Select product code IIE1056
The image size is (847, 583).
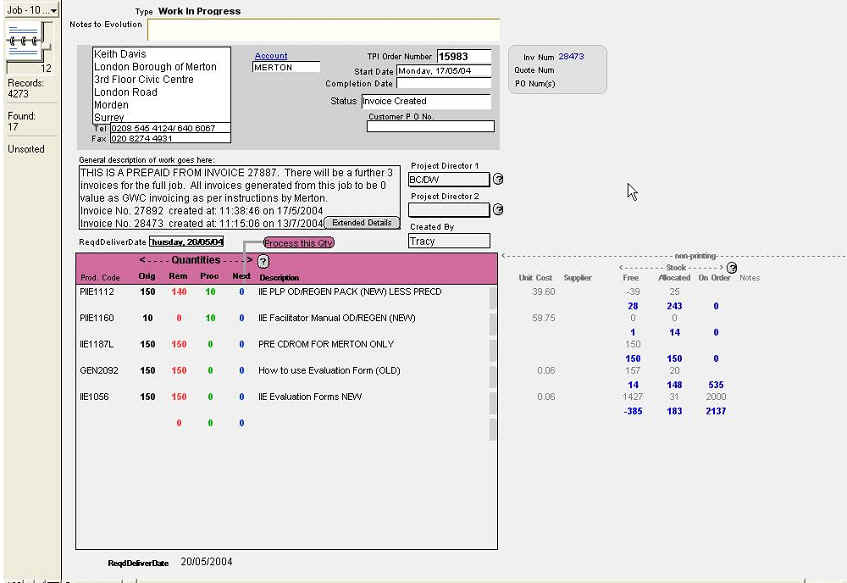(95, 397)
